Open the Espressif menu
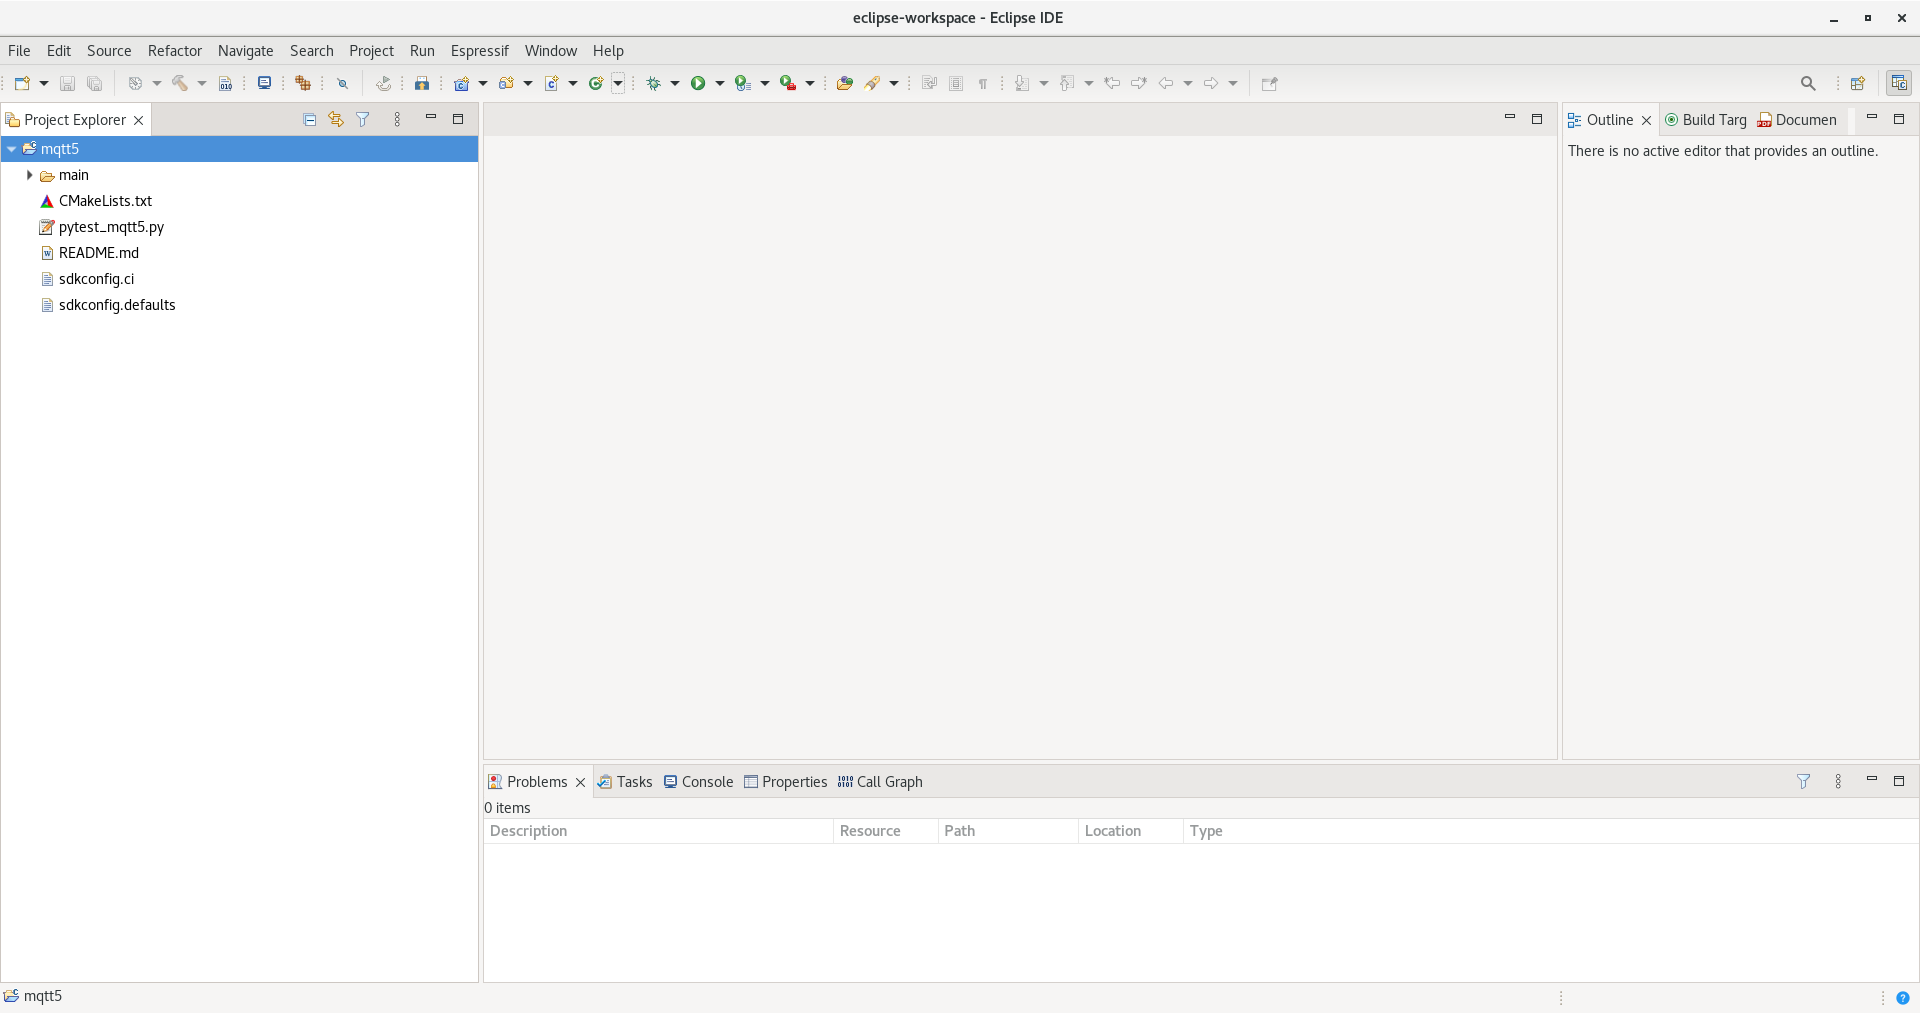 (x=480, y=51)
